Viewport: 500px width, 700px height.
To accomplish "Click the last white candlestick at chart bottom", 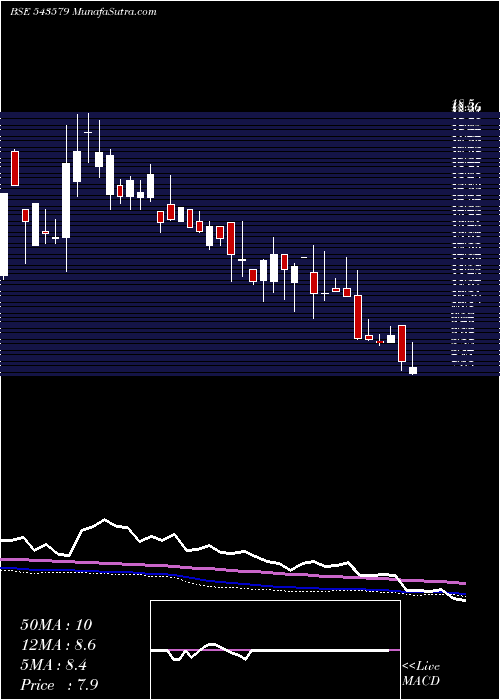I will pos(413,370).
